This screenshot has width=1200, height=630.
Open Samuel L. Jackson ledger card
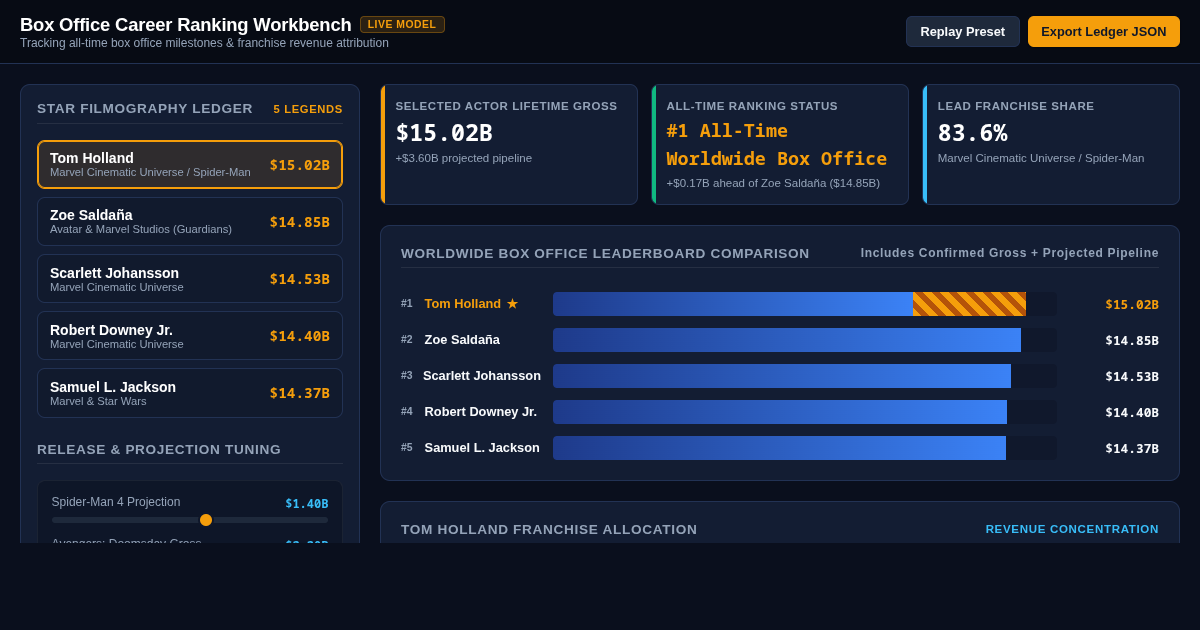point(190,393)
